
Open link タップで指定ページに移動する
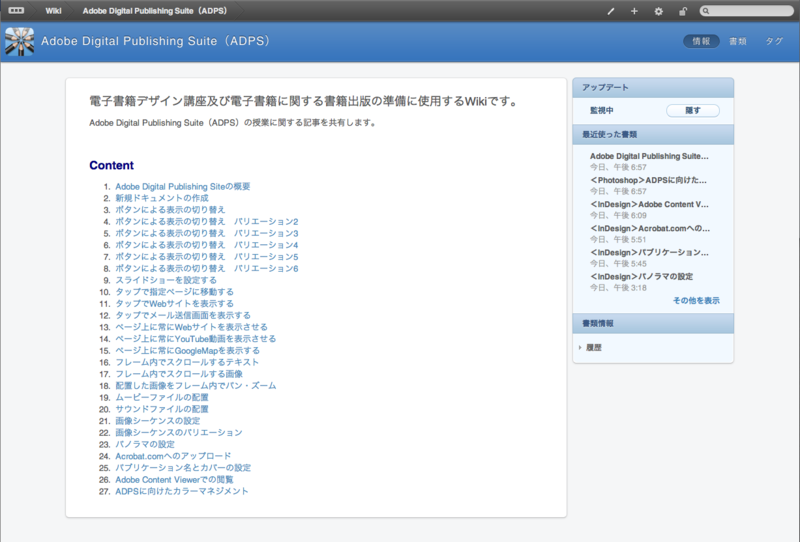click(174, 292)
